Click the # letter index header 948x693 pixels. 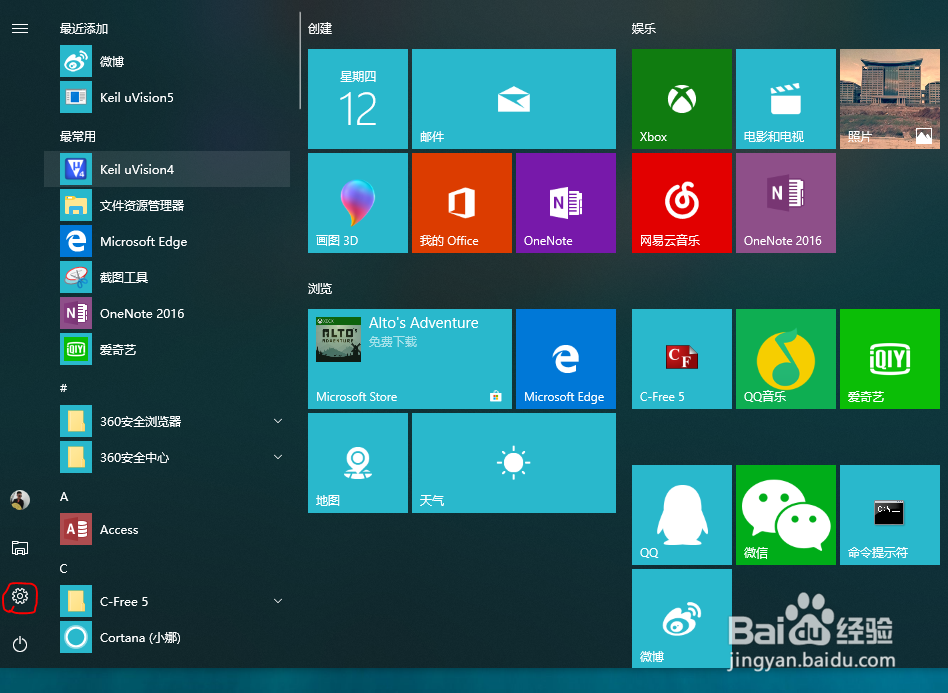pyautogui.click(x=63, y=388)
